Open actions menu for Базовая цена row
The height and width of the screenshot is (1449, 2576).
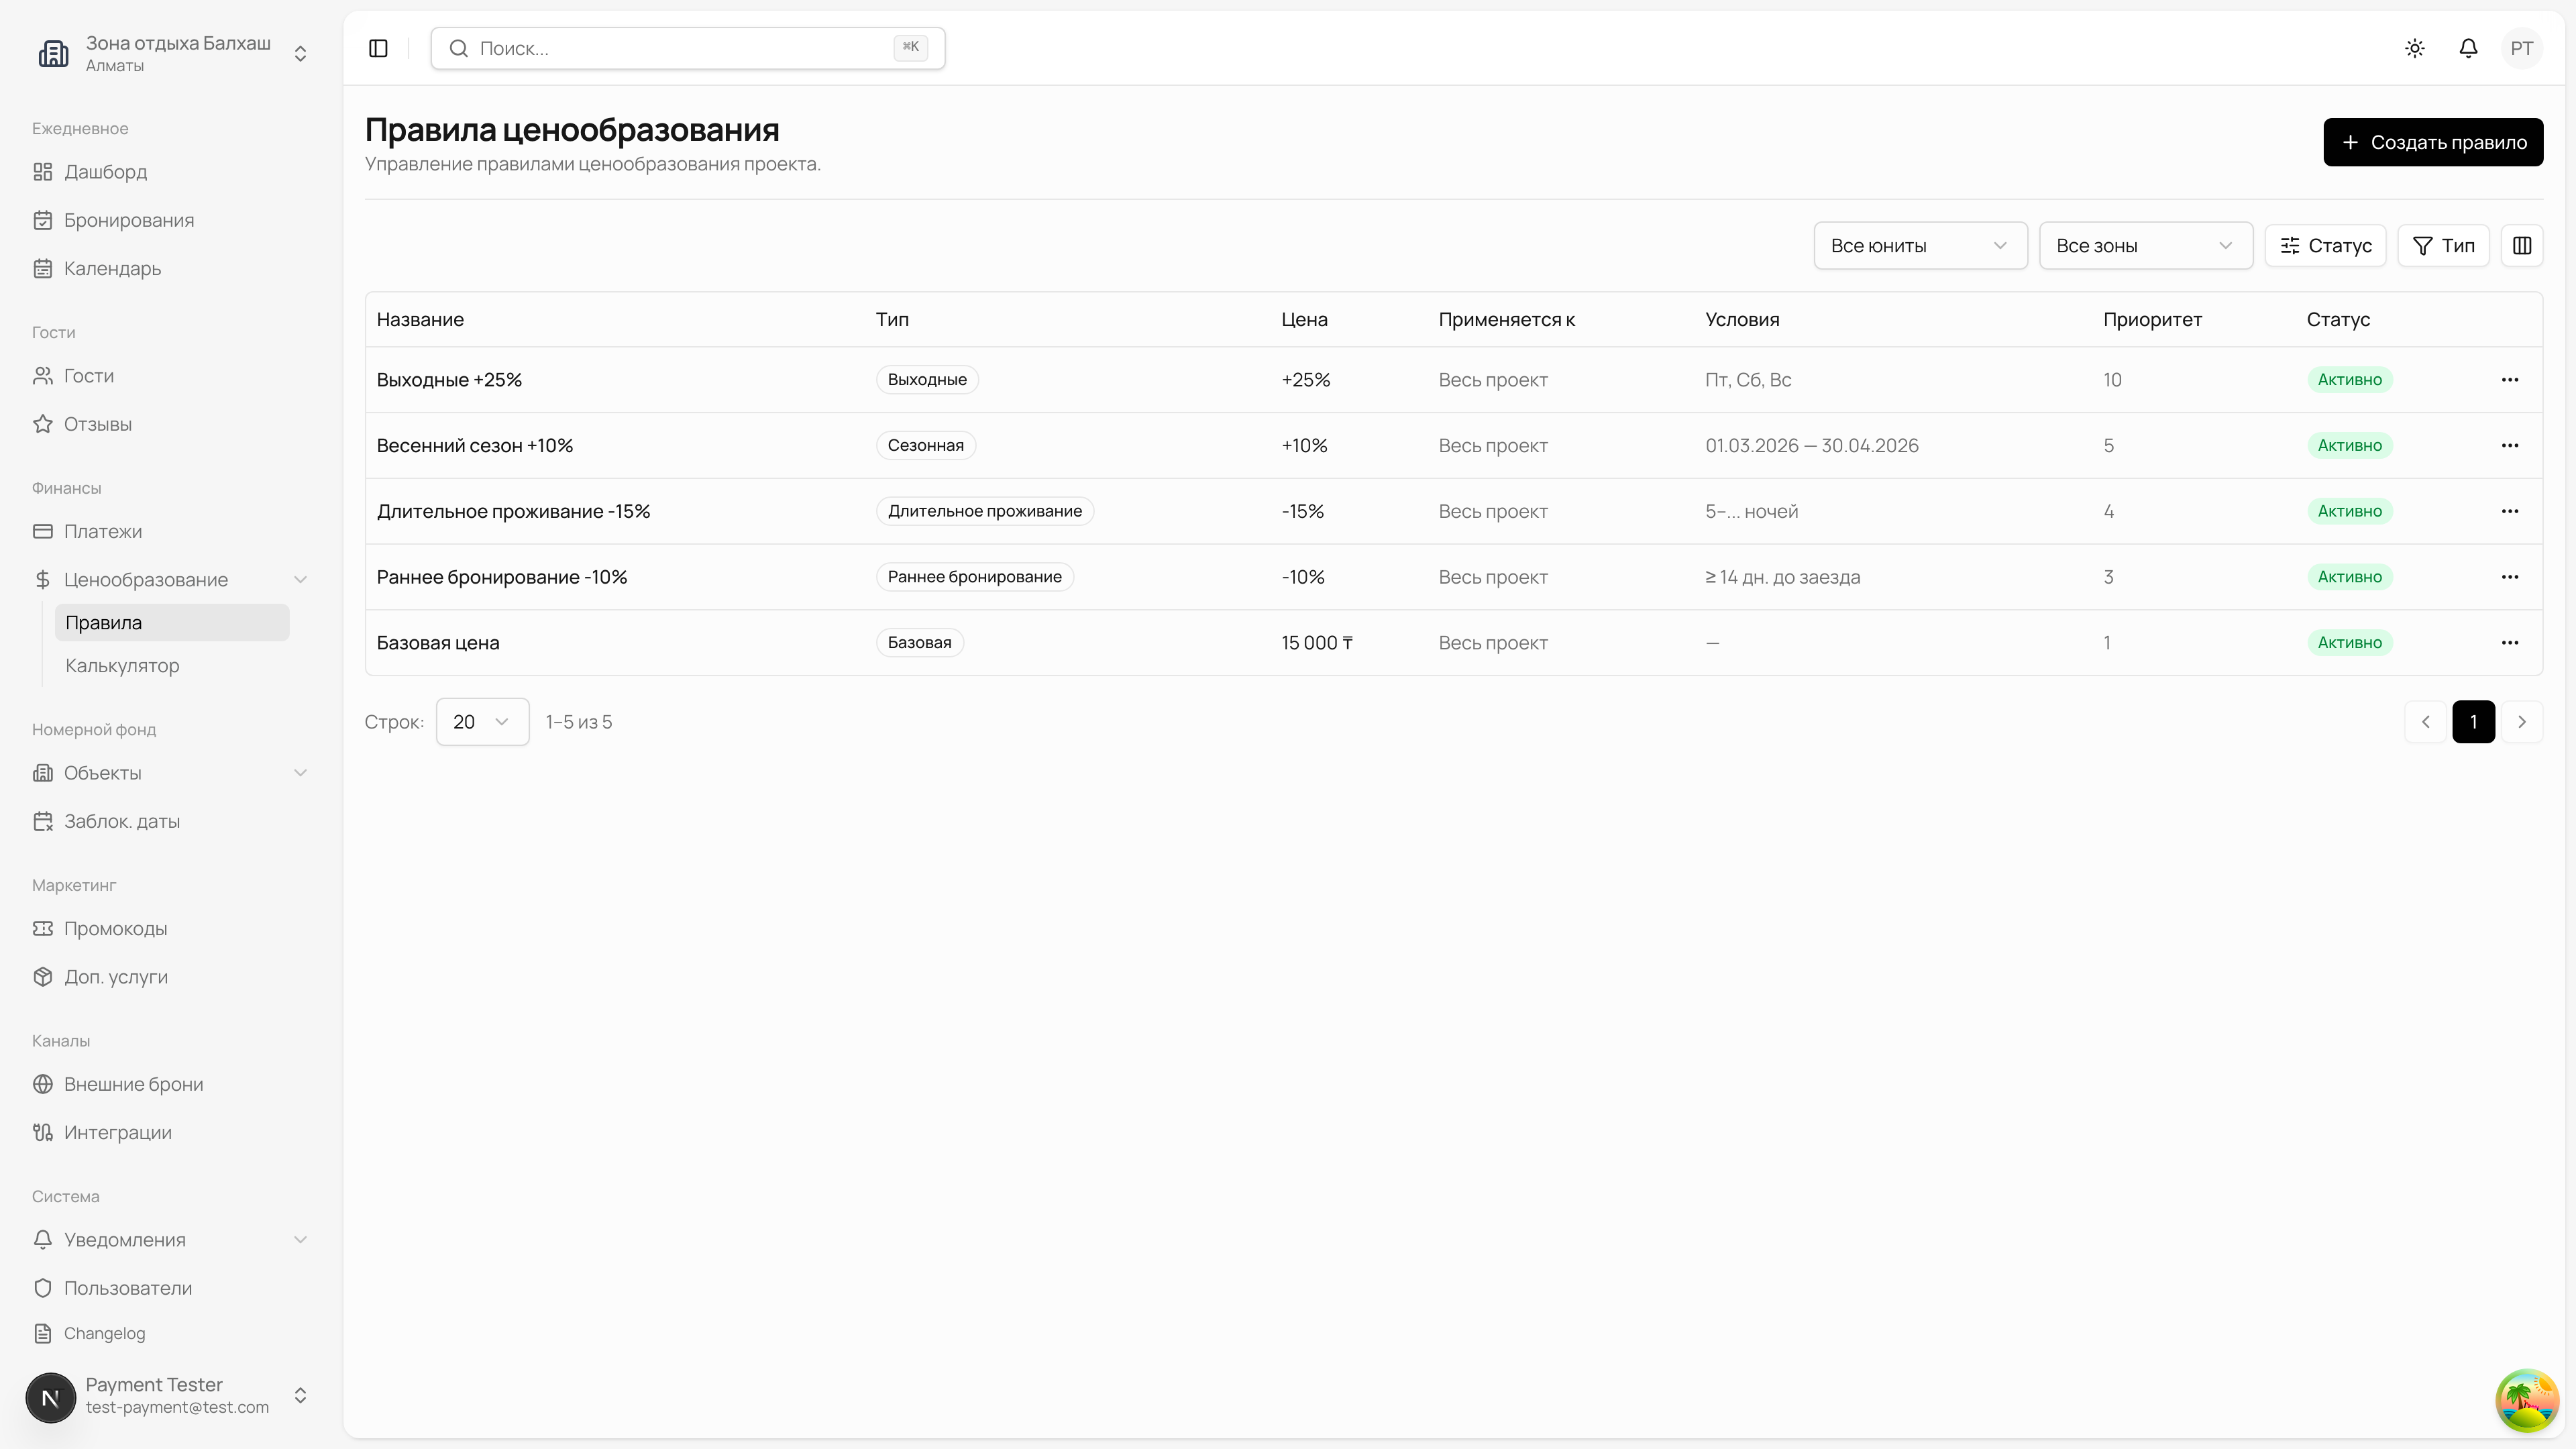click(x=2509, y=643)
